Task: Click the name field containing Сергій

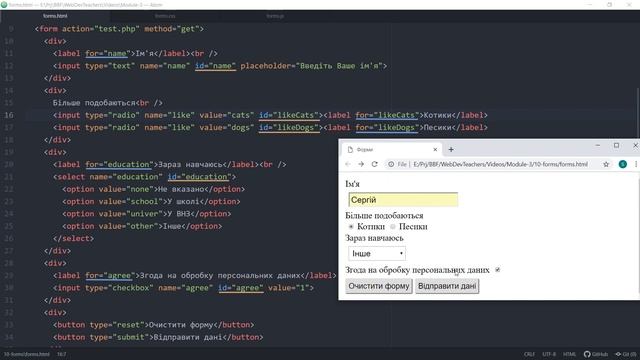Action: click(403, 200)
